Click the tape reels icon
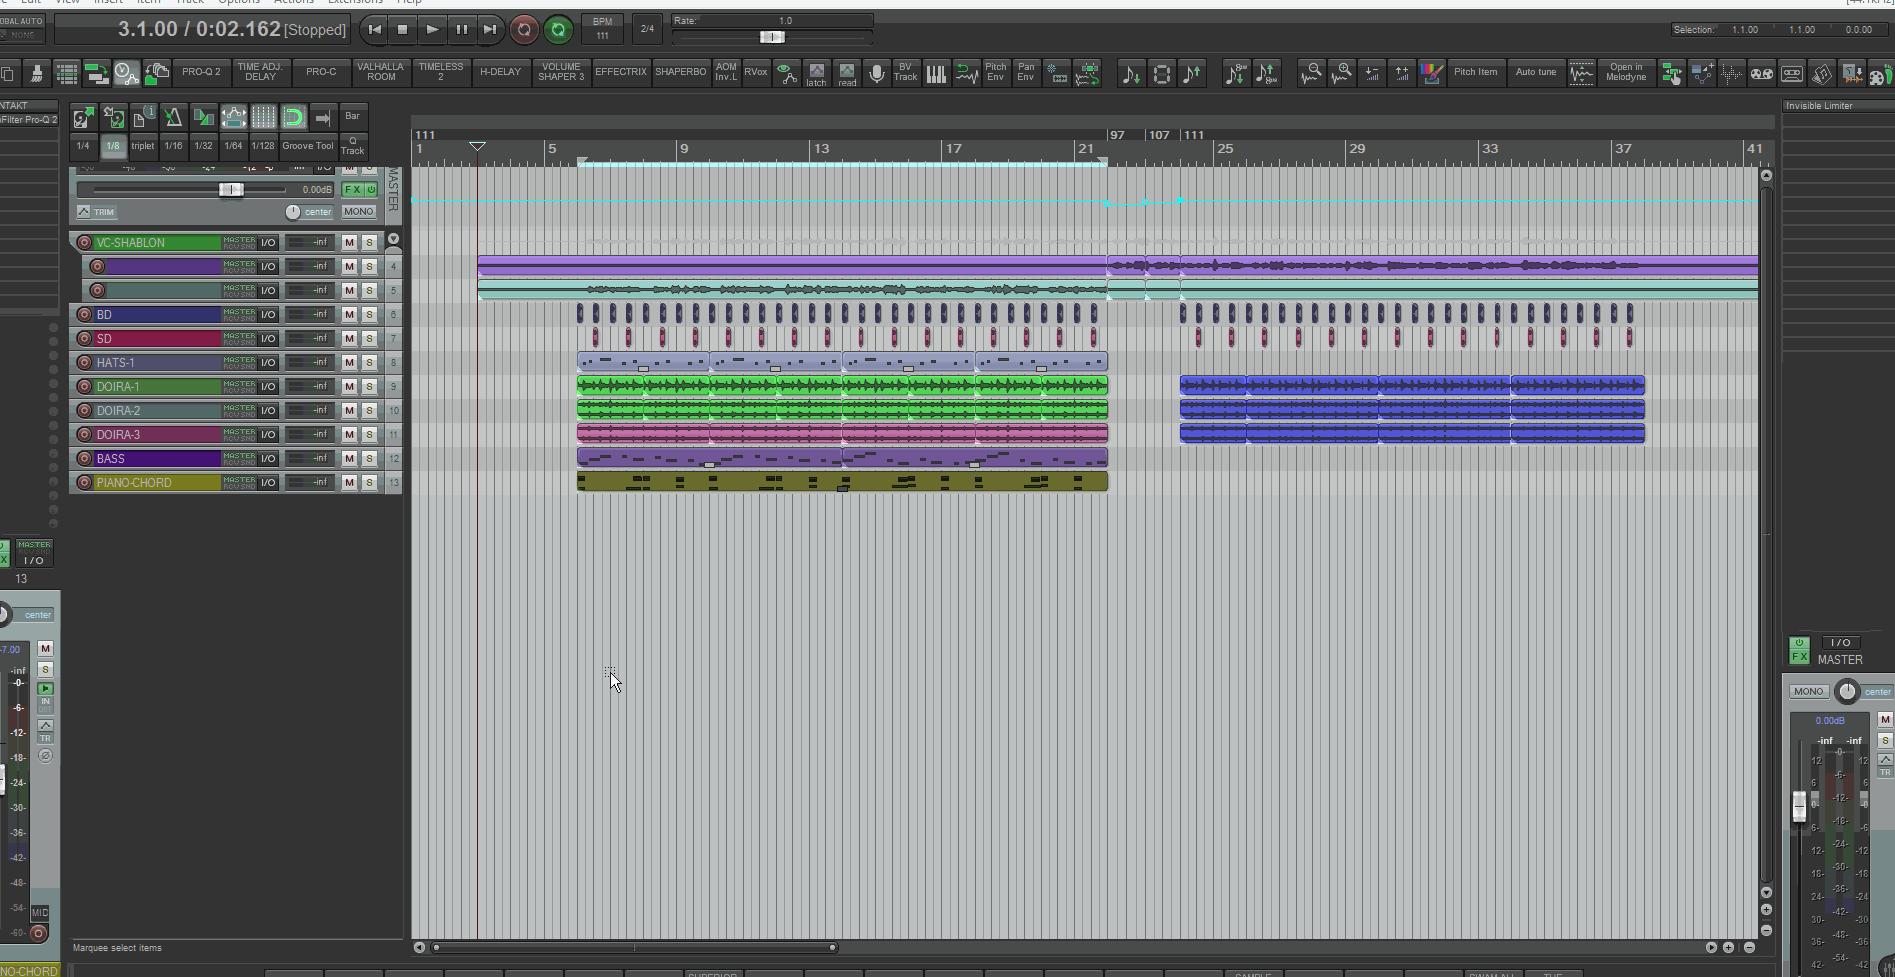1895x977 pixels. pos(1761,74)
